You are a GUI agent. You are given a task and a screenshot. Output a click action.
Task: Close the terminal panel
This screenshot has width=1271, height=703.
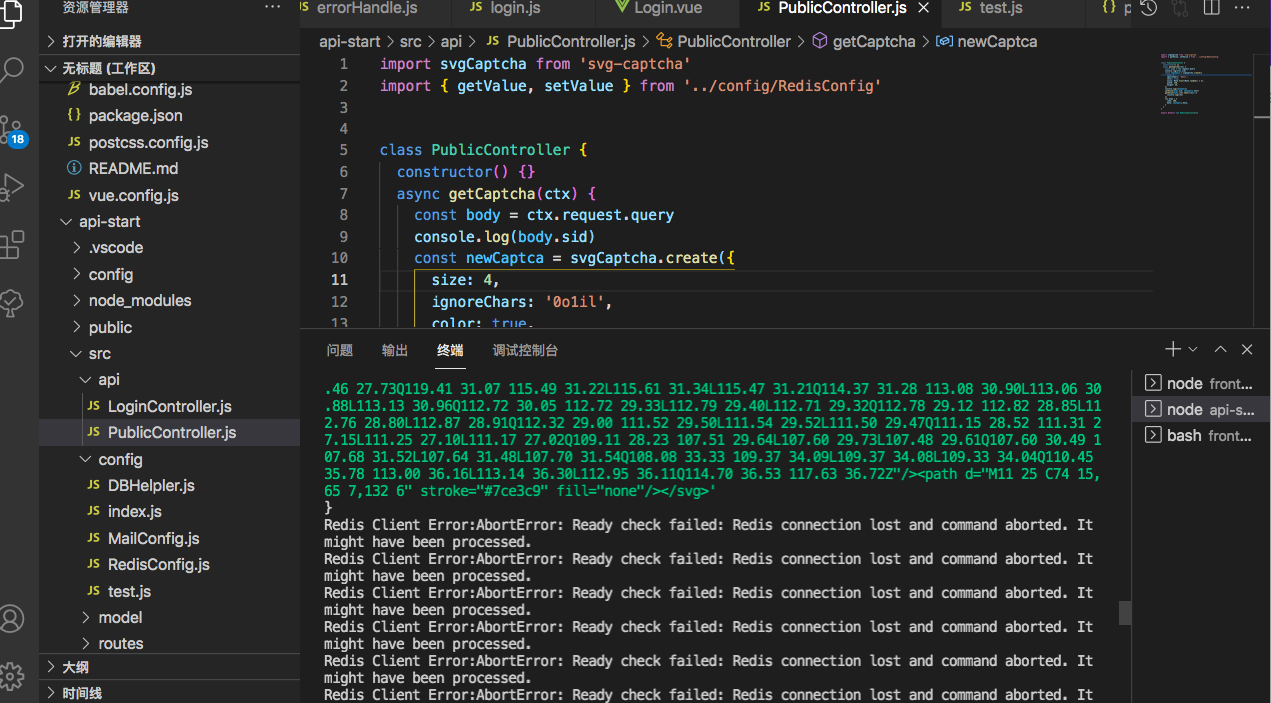coord(1247,349)
